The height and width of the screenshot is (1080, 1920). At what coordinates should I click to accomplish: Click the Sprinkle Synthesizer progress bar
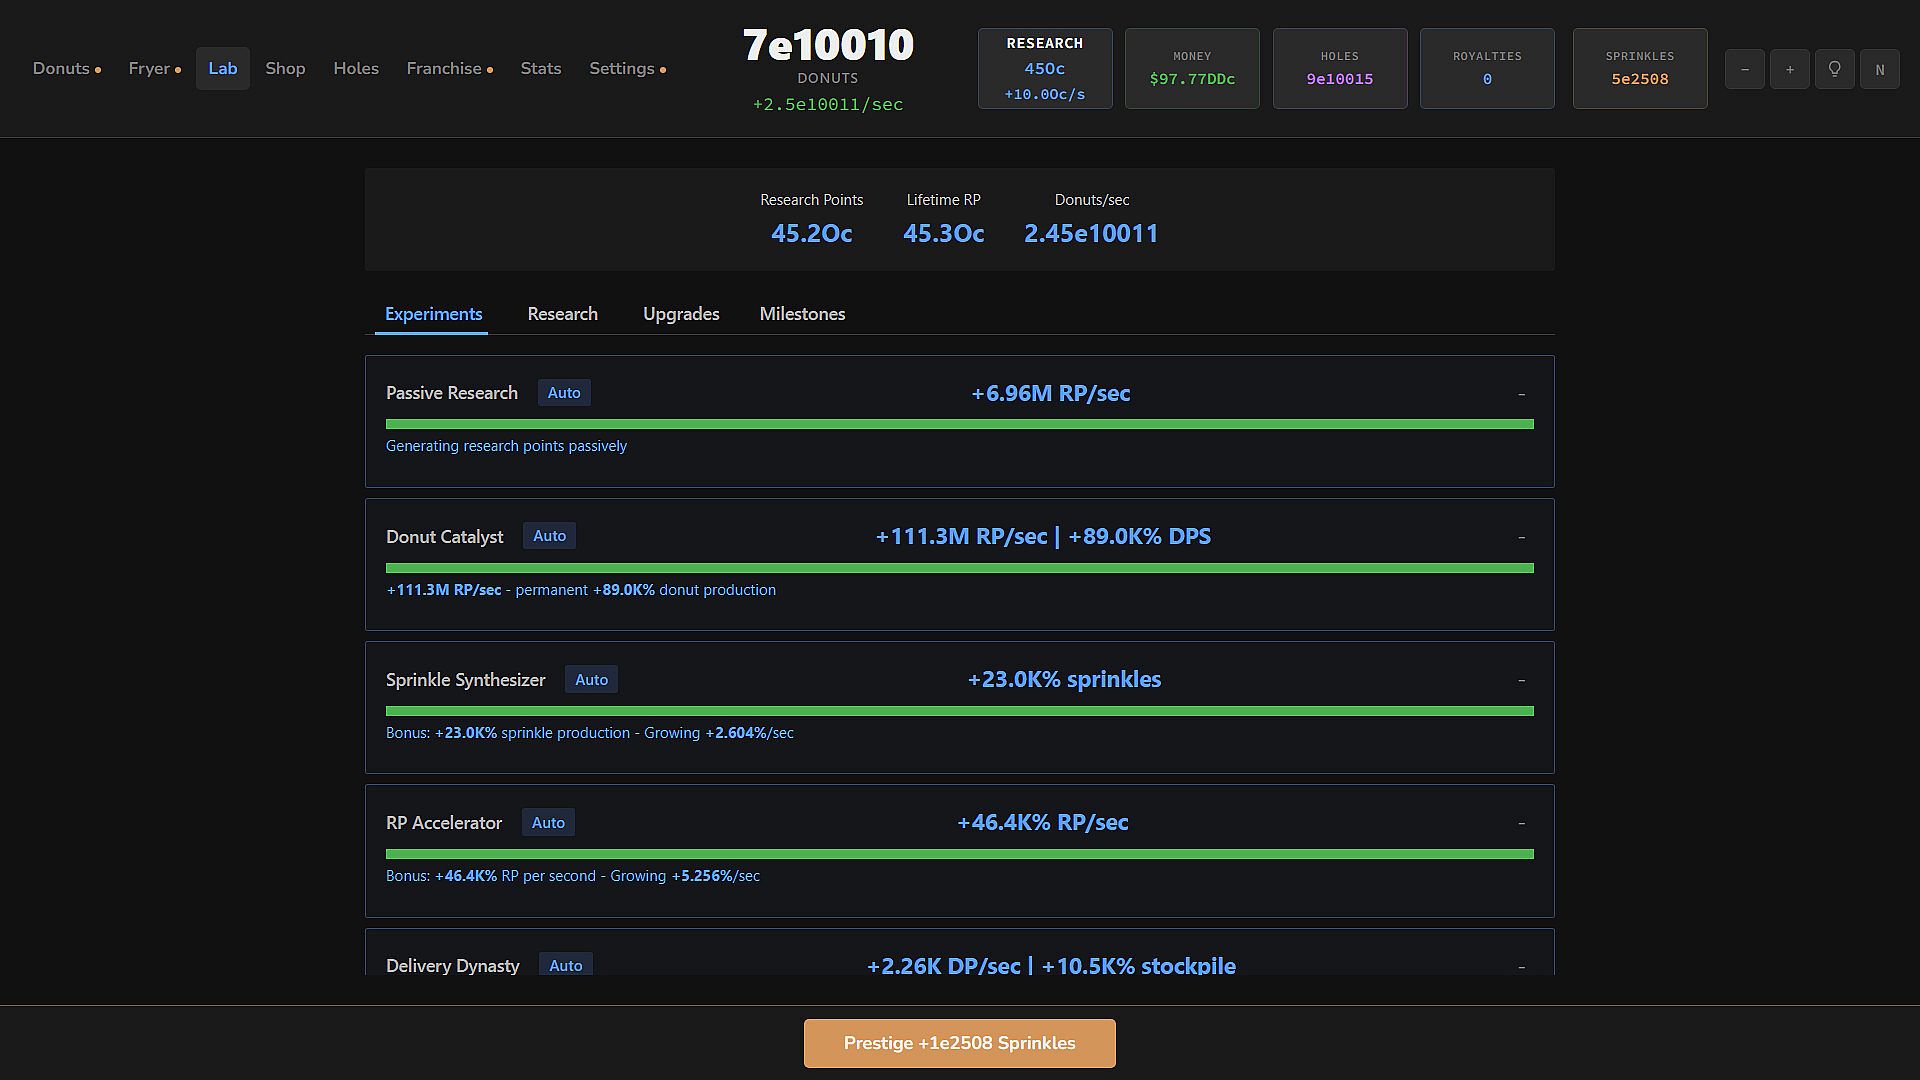coord(960,711)
